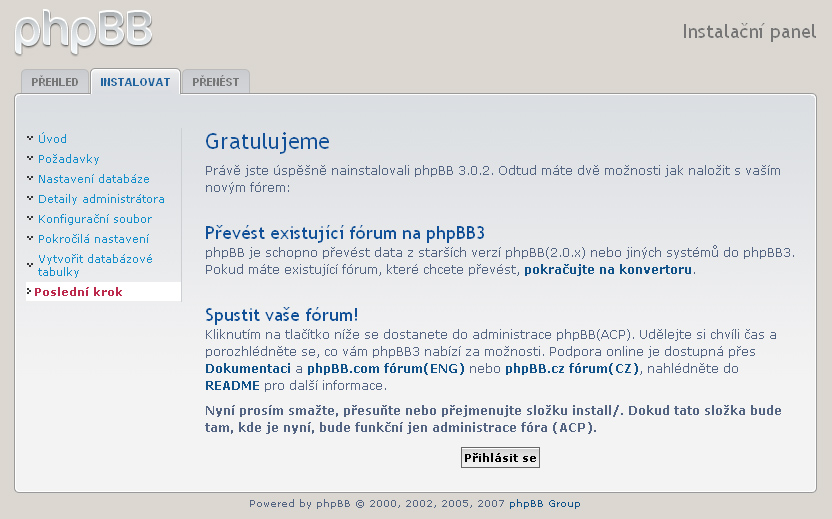The image size is (832, 519).
Task: Open the PŘENÉST tab
Action: 215,82
